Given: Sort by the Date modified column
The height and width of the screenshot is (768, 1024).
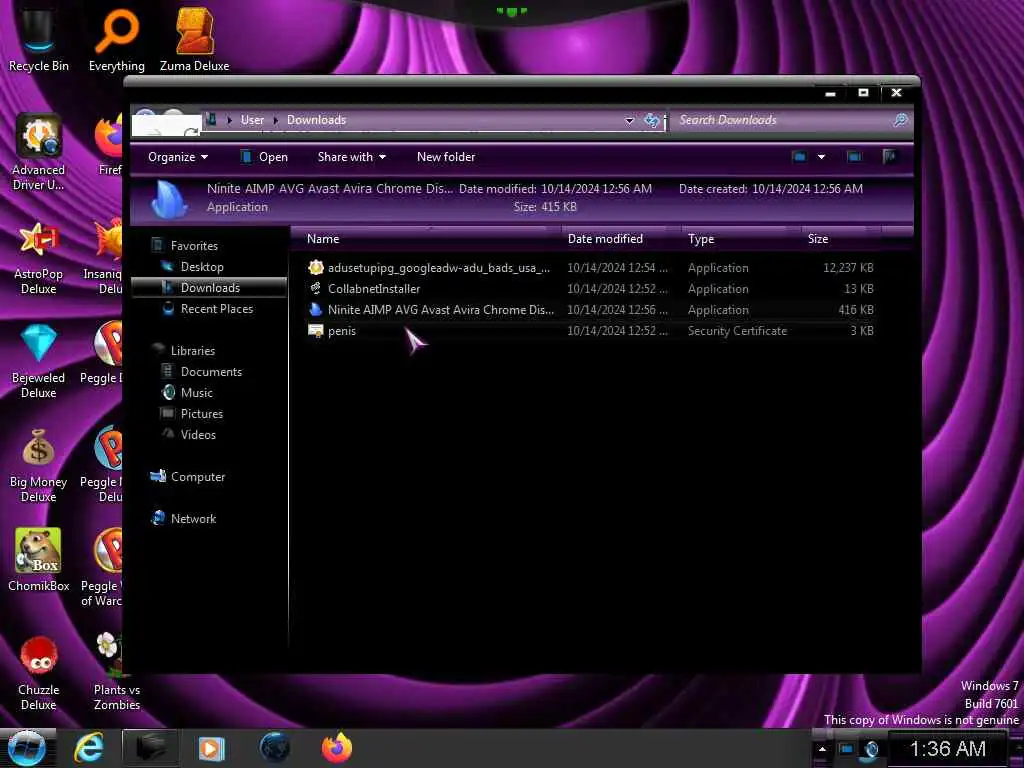Looking at the screenshot, I should [x=622, y=239].
